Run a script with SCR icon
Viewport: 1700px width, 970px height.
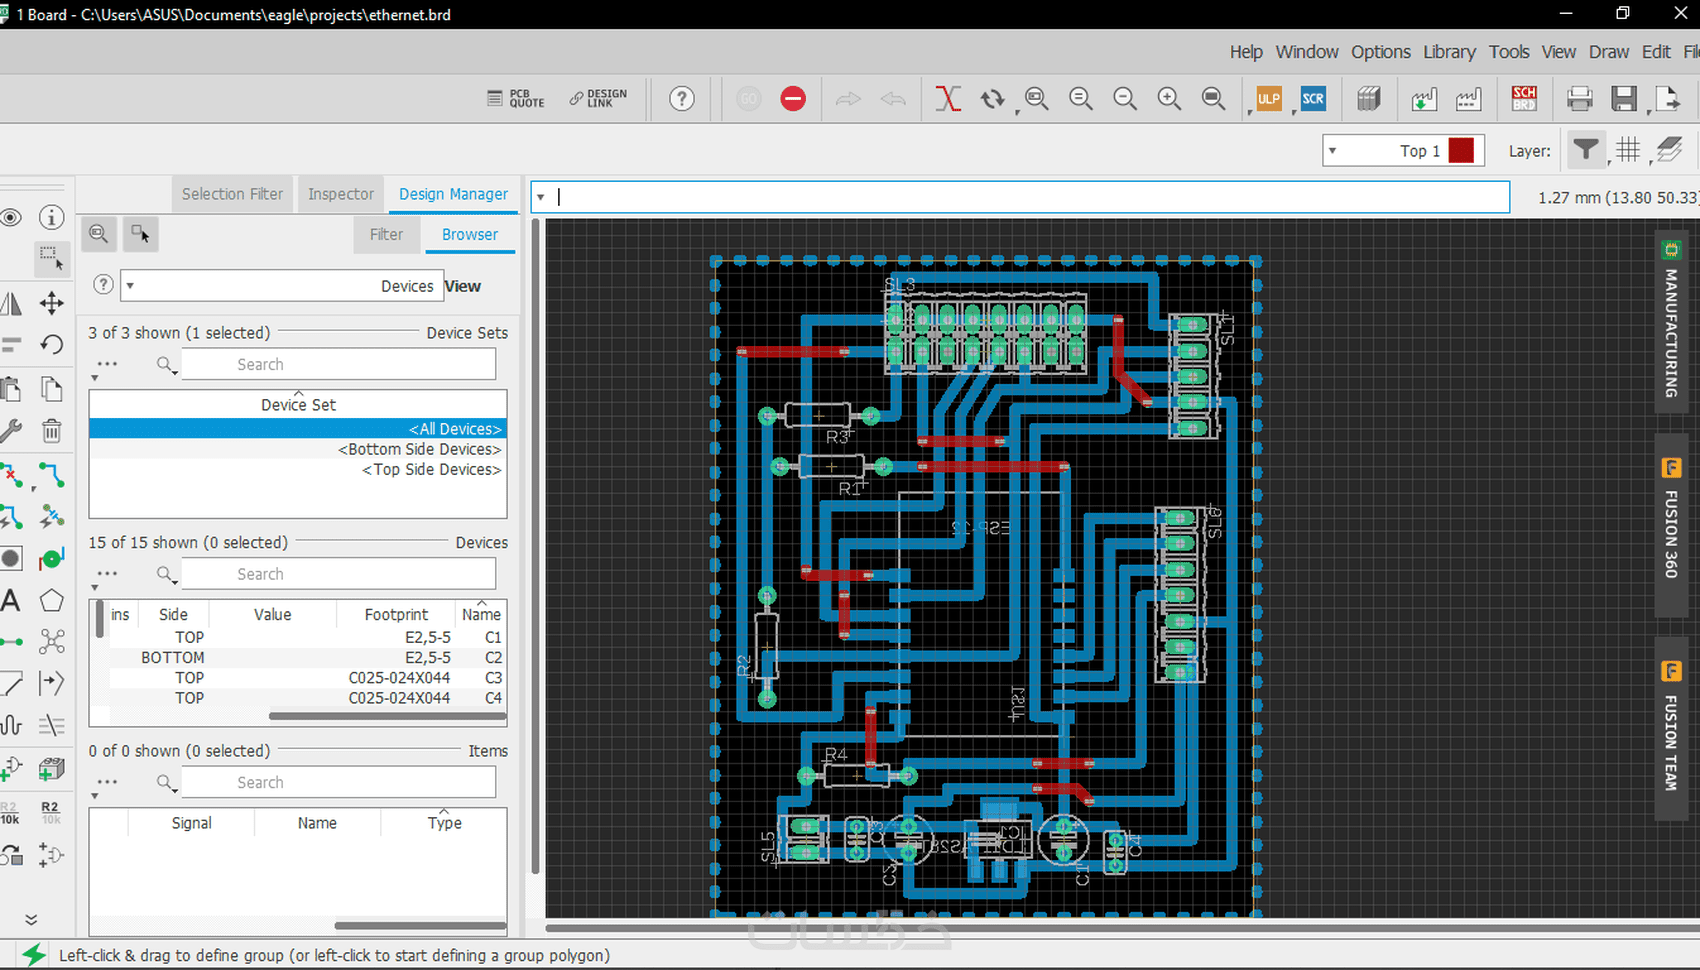[x=1312, y=99]
